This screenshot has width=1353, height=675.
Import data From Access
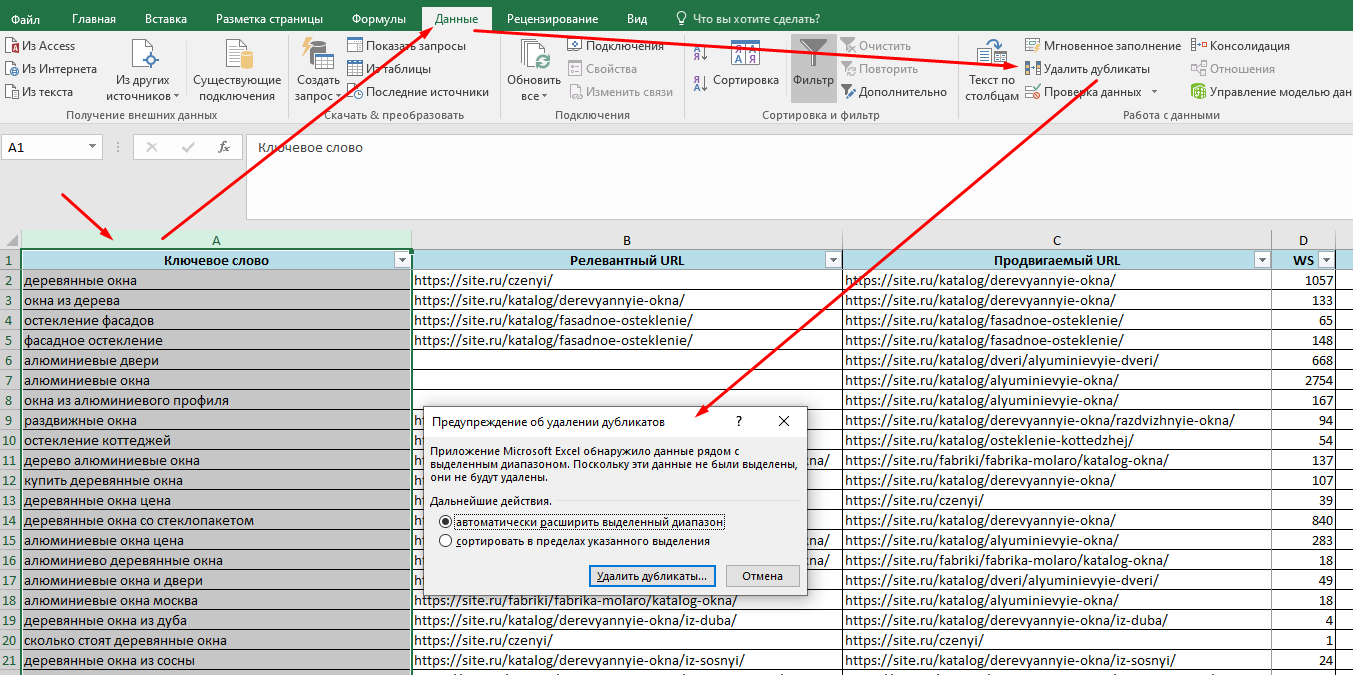[x=40, y=46]
